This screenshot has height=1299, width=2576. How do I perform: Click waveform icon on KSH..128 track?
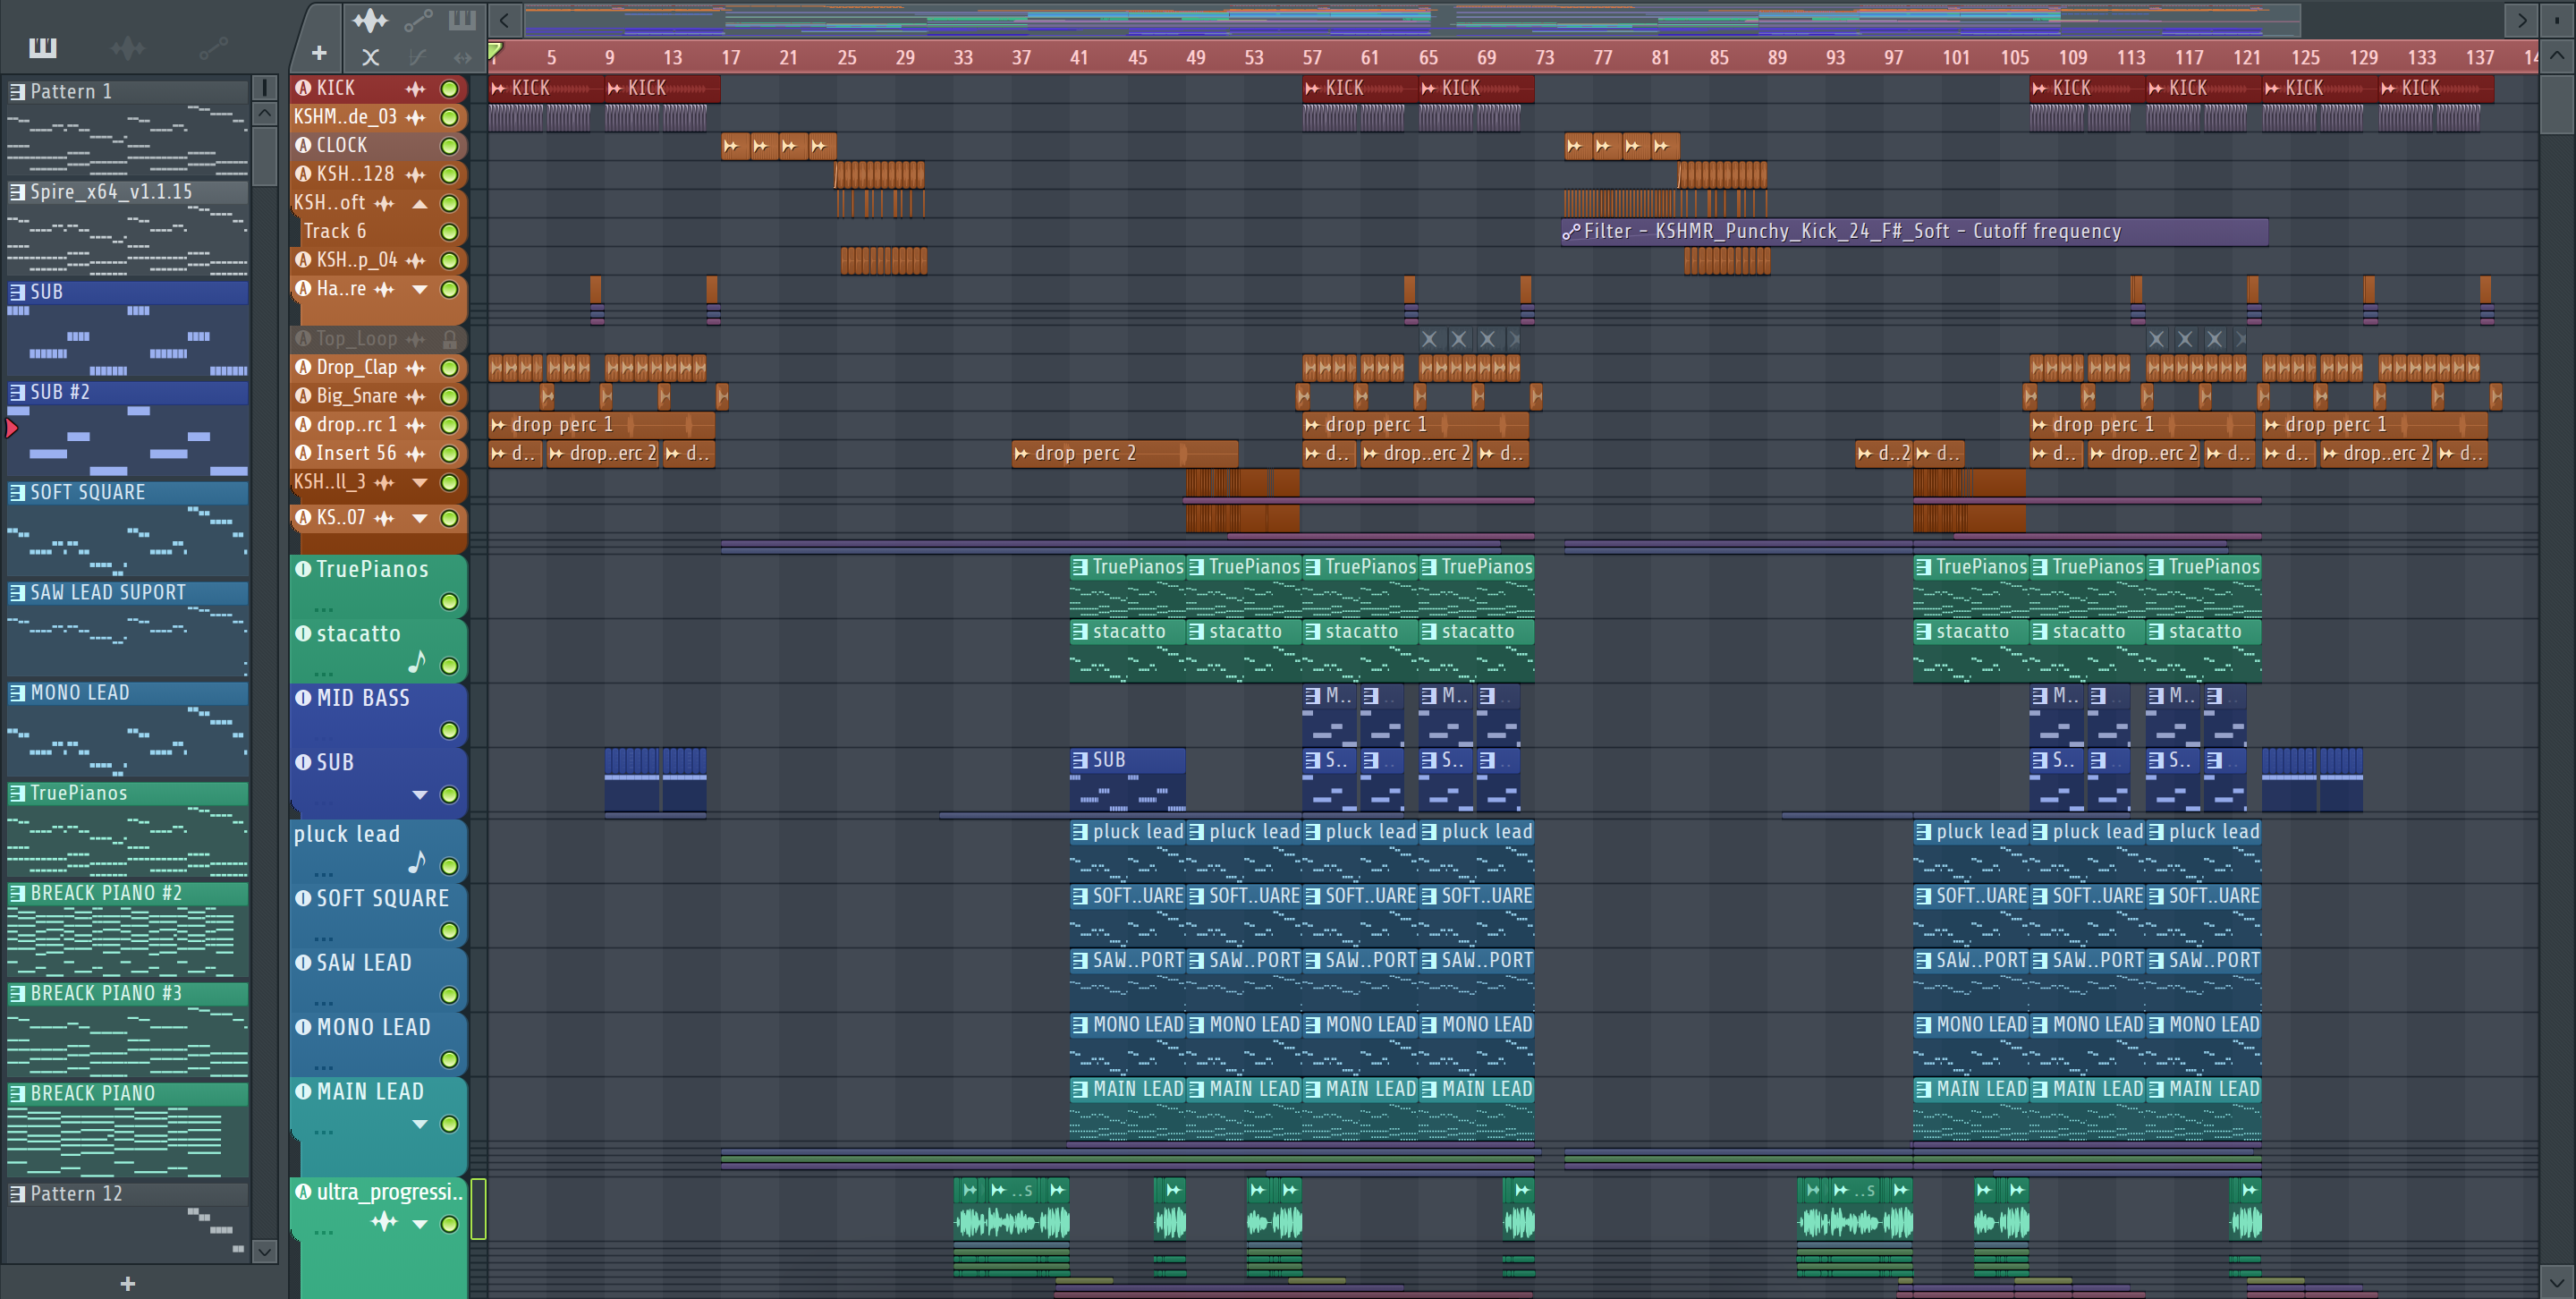click(415, 175)
